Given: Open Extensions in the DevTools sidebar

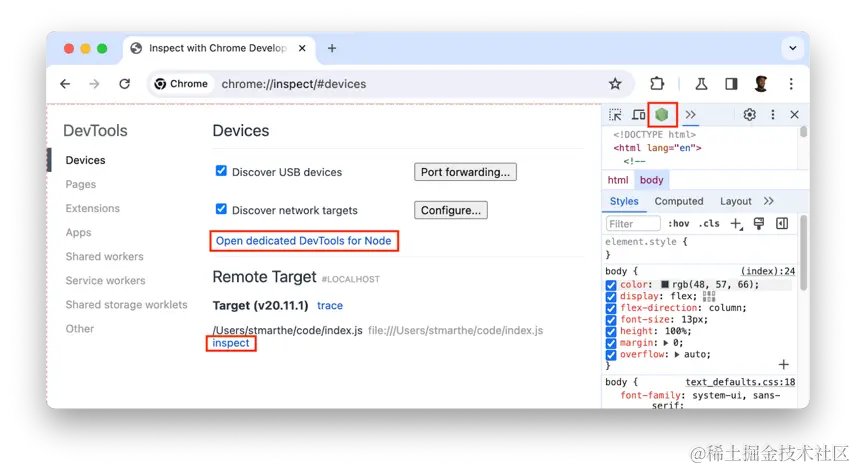Looking at the screenshot, I should tap(92, 208).
